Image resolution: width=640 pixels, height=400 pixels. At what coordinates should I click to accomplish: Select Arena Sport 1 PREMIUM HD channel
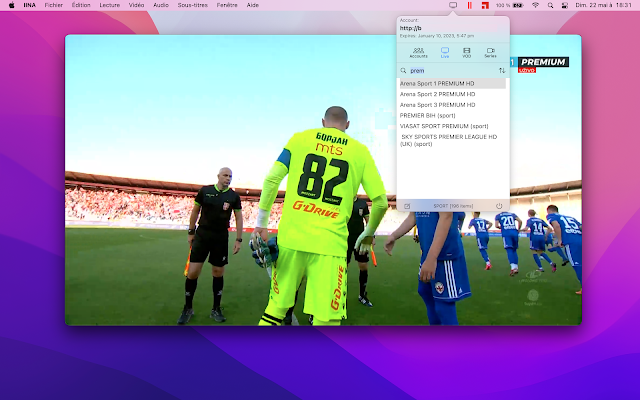[x=452, y=83]
